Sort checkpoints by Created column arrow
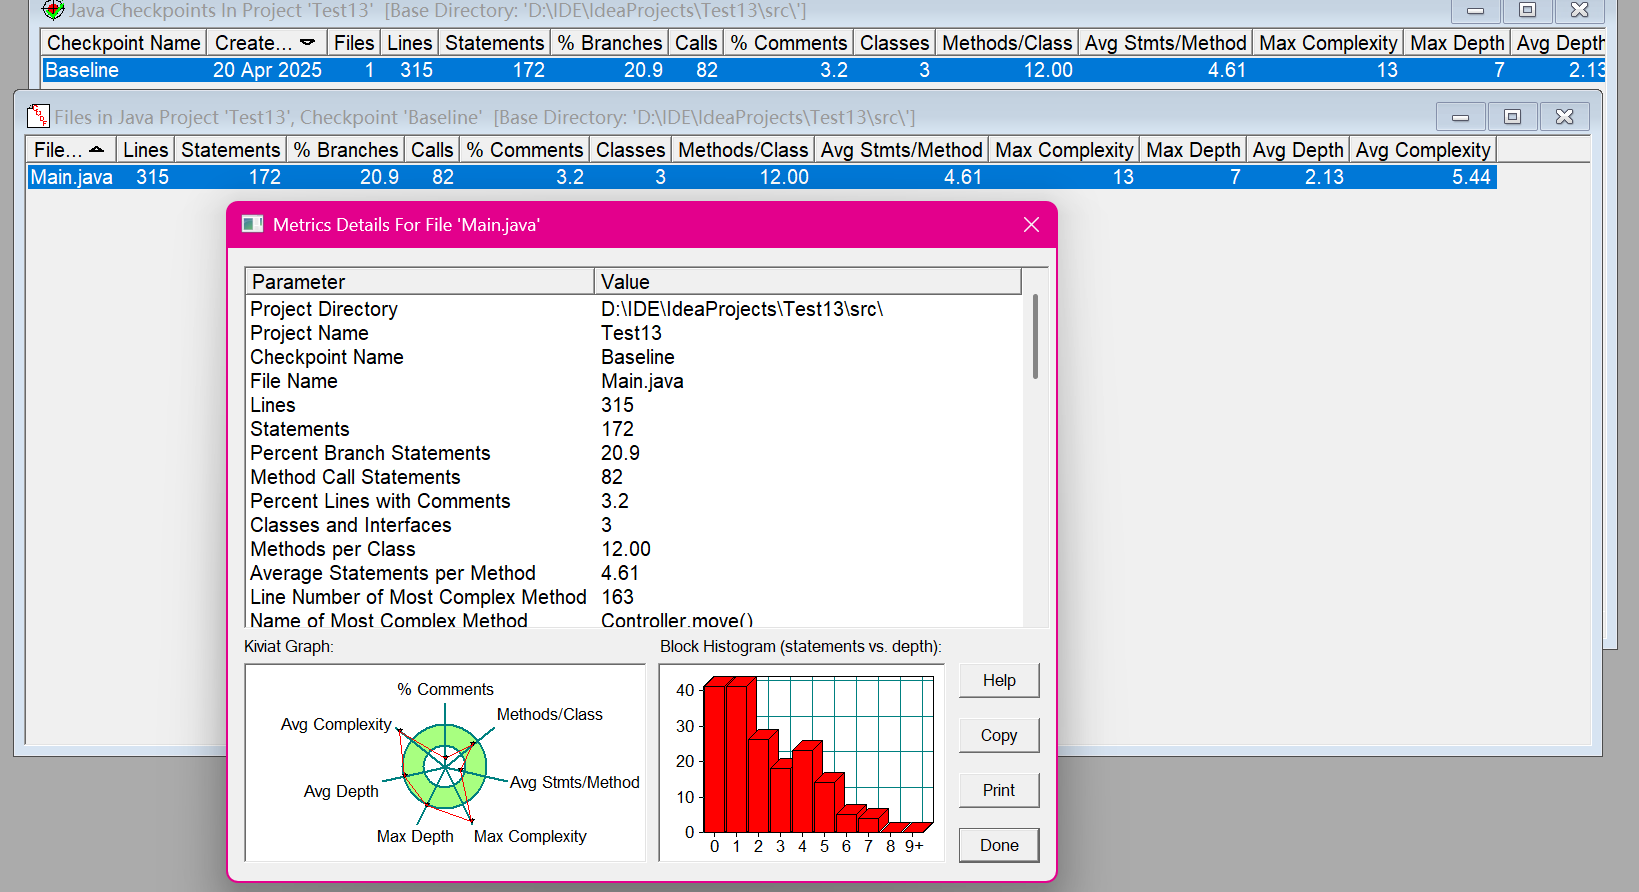 (x=307, y=42)
